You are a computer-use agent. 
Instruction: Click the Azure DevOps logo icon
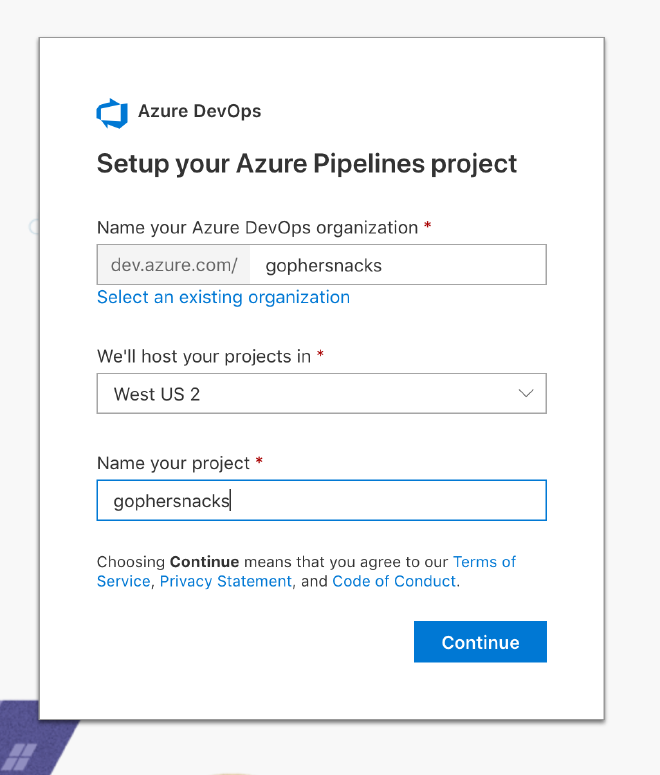(x=112, y=113)
